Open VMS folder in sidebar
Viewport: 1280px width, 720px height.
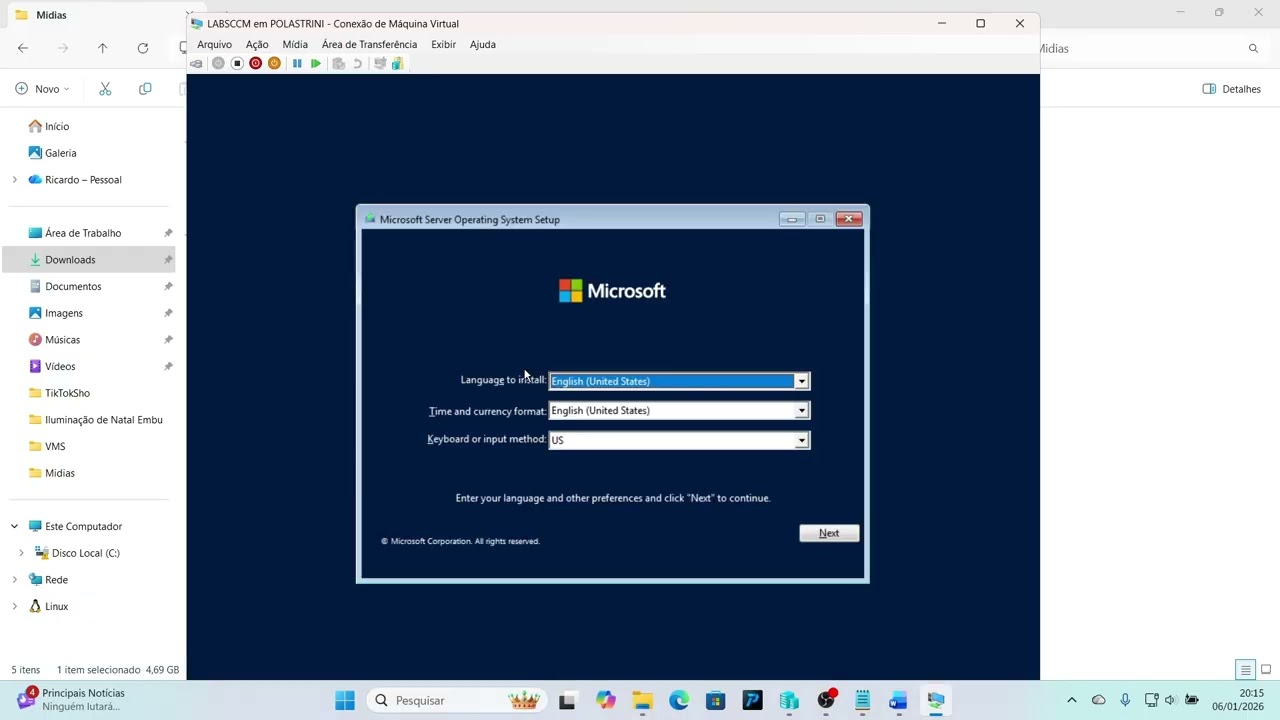tap(55, 446)
